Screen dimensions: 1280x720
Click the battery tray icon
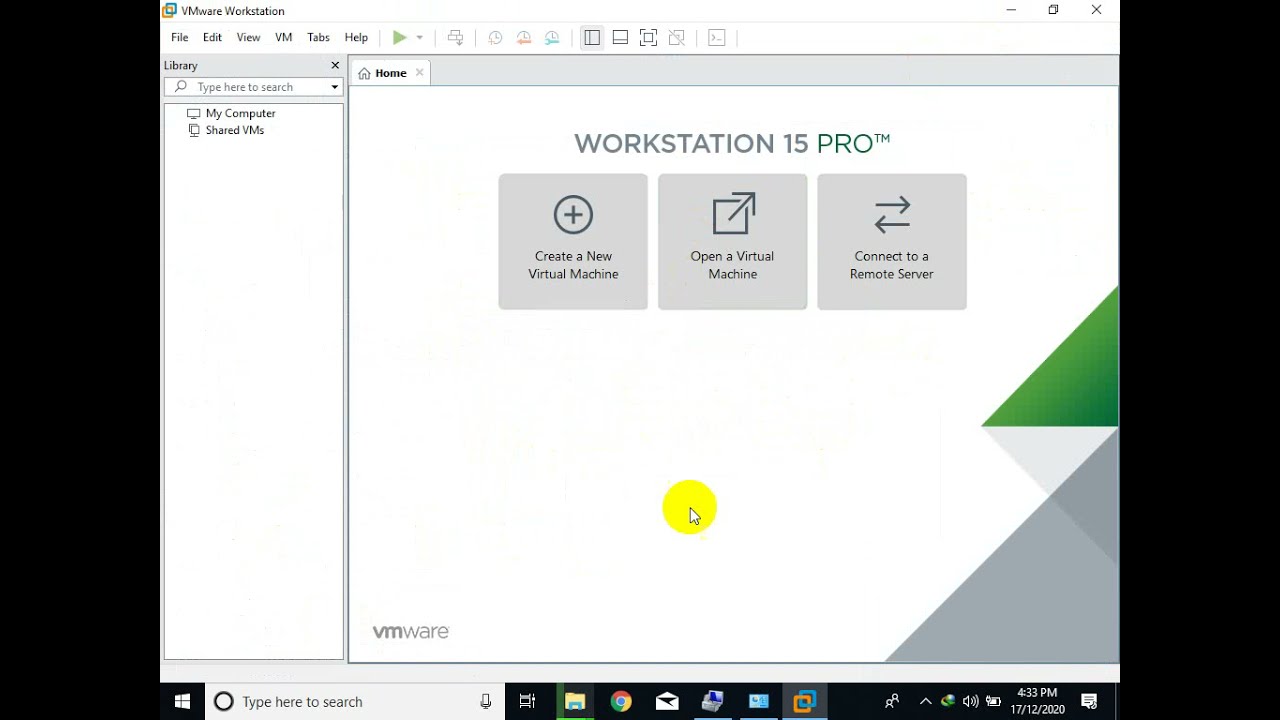[993, 702]
